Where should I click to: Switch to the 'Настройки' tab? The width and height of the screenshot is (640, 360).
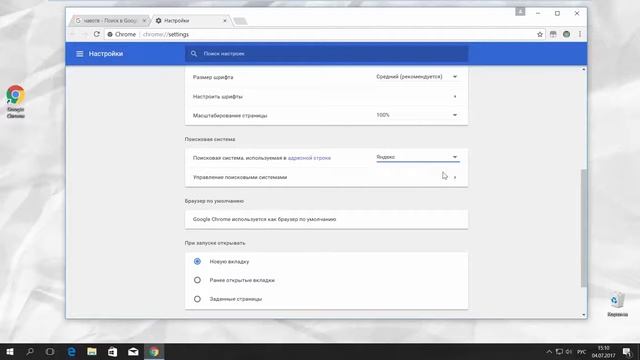pos(190,20)
